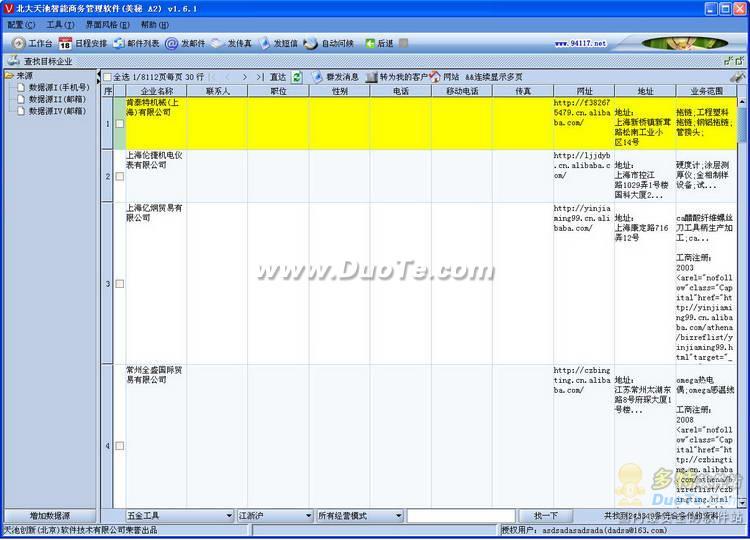Image resolution: width=750 pixels, height=540 pixels.
Task: Click the 联系人 column header
Action: (x=217, y=91)
